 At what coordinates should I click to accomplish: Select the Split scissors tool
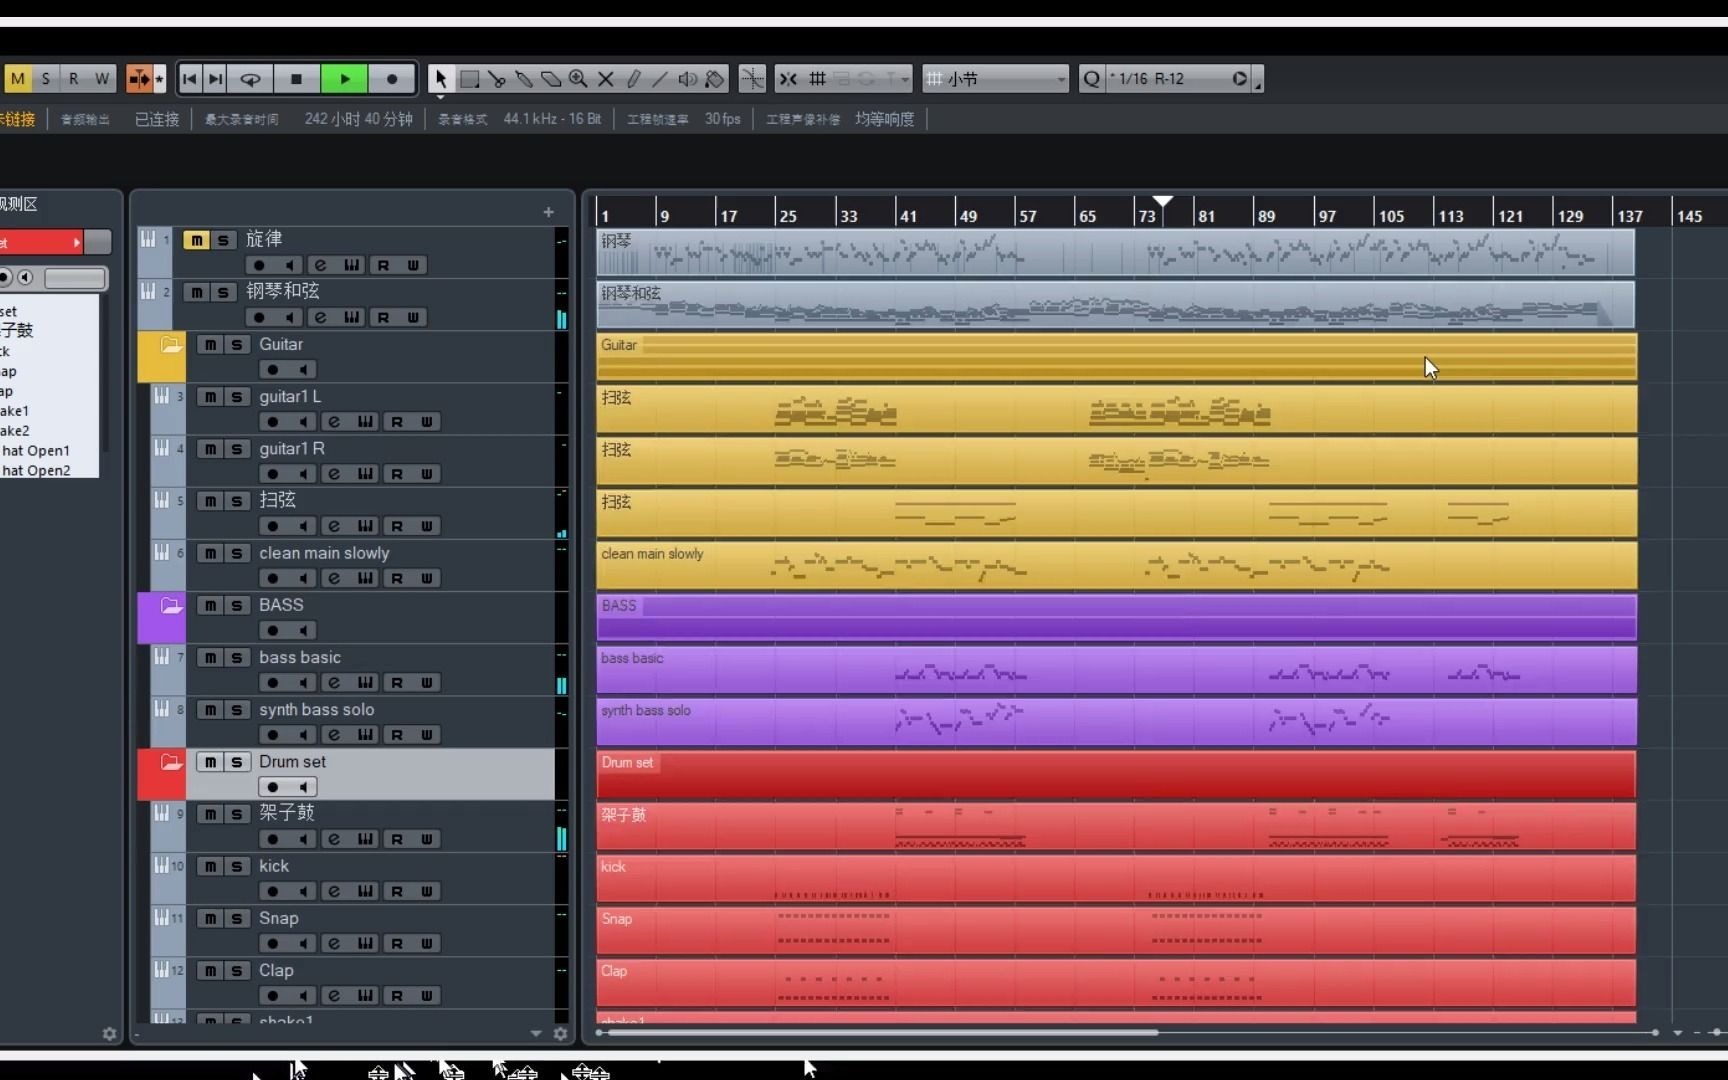(x=497, y=79)
